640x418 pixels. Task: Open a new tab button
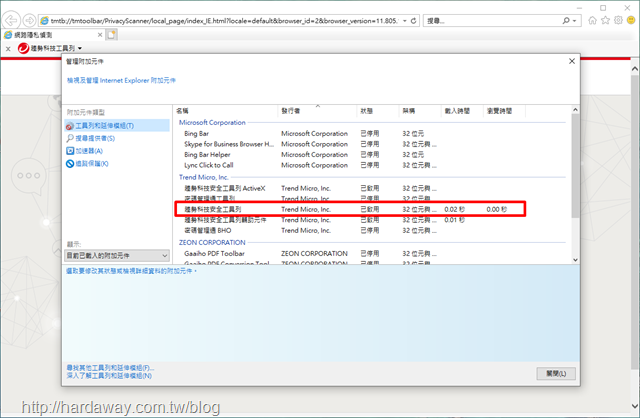(111, 35)
